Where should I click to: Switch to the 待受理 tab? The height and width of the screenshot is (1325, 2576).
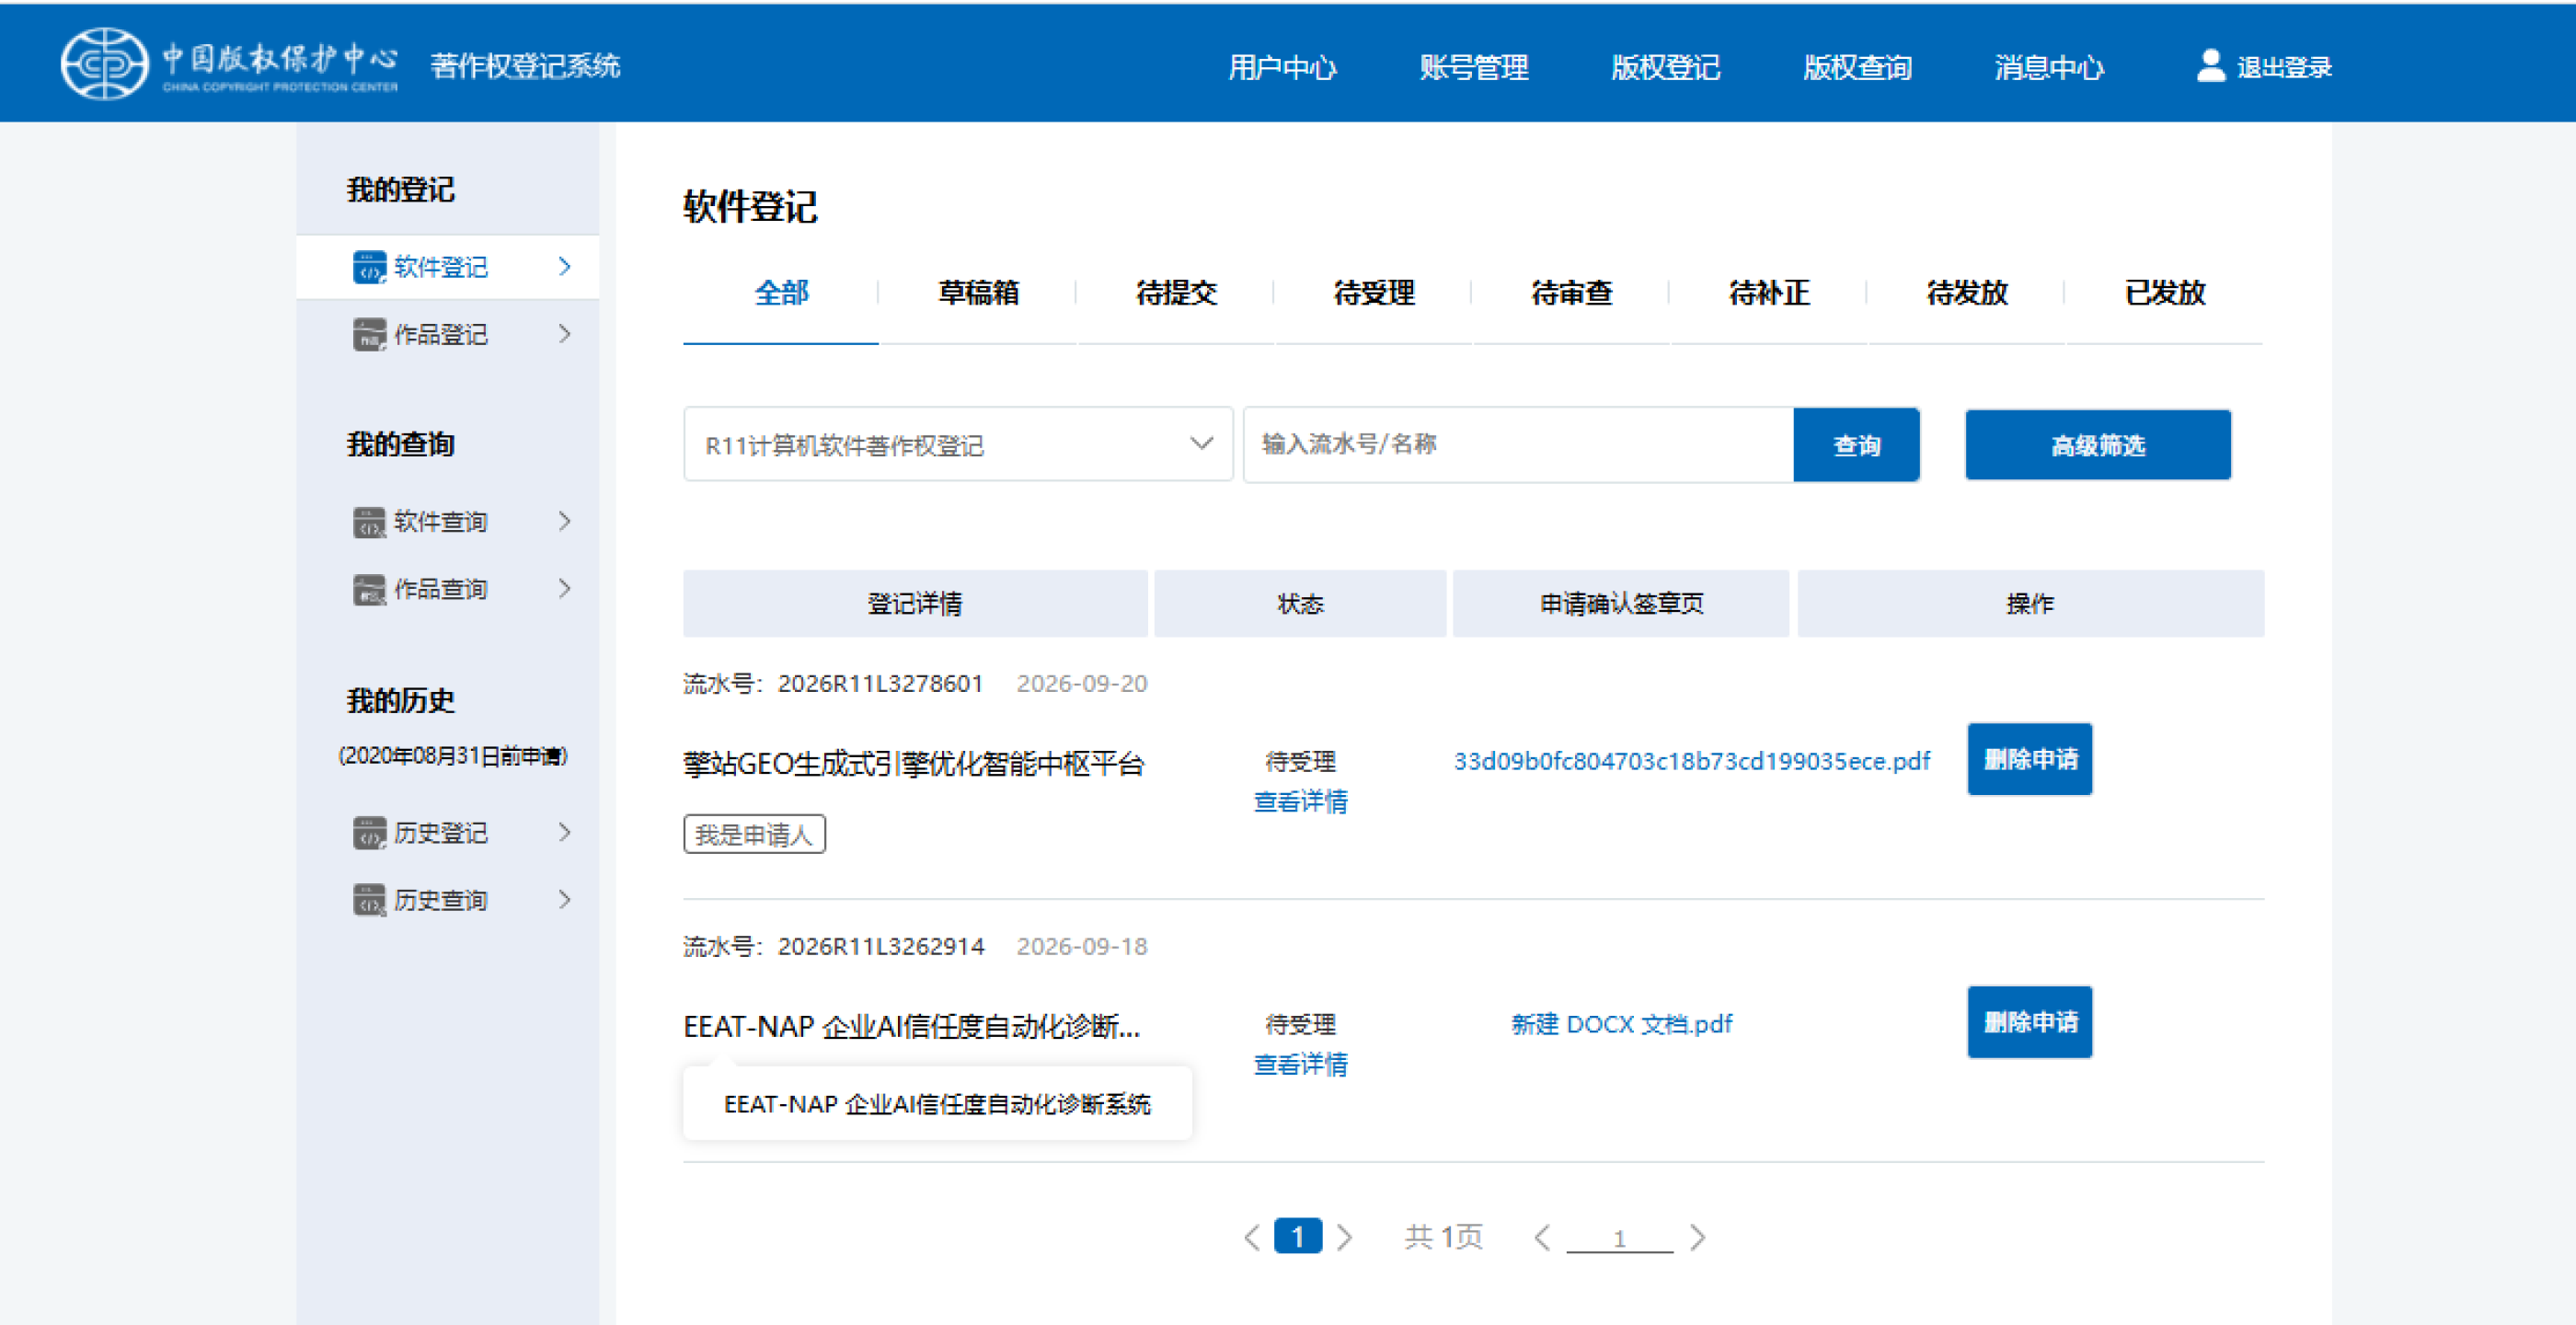pos(1374,293)
